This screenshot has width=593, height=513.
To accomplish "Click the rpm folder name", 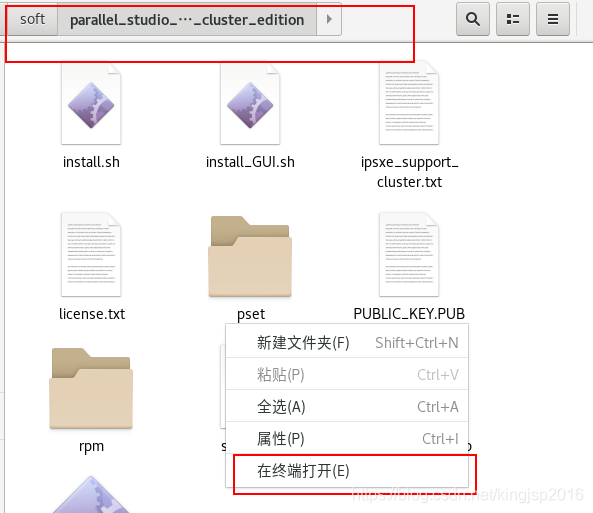I will click(x=91, y=446).
